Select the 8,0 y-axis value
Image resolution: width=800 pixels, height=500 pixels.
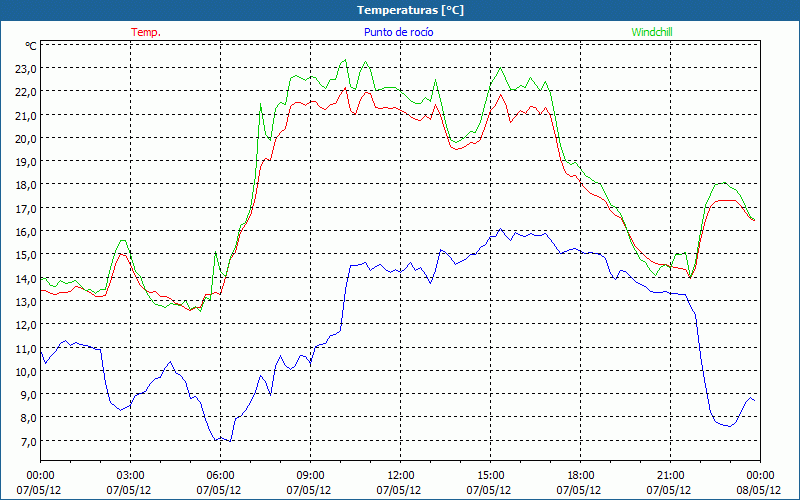tap(29, 418)
